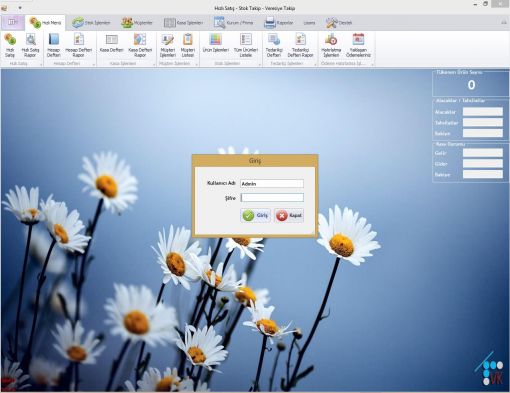Image resolution: width=510 pixels, height=393 pixels.
Task: Switch to the Kasa İşlemleri tab
Action: click(183, 23)
